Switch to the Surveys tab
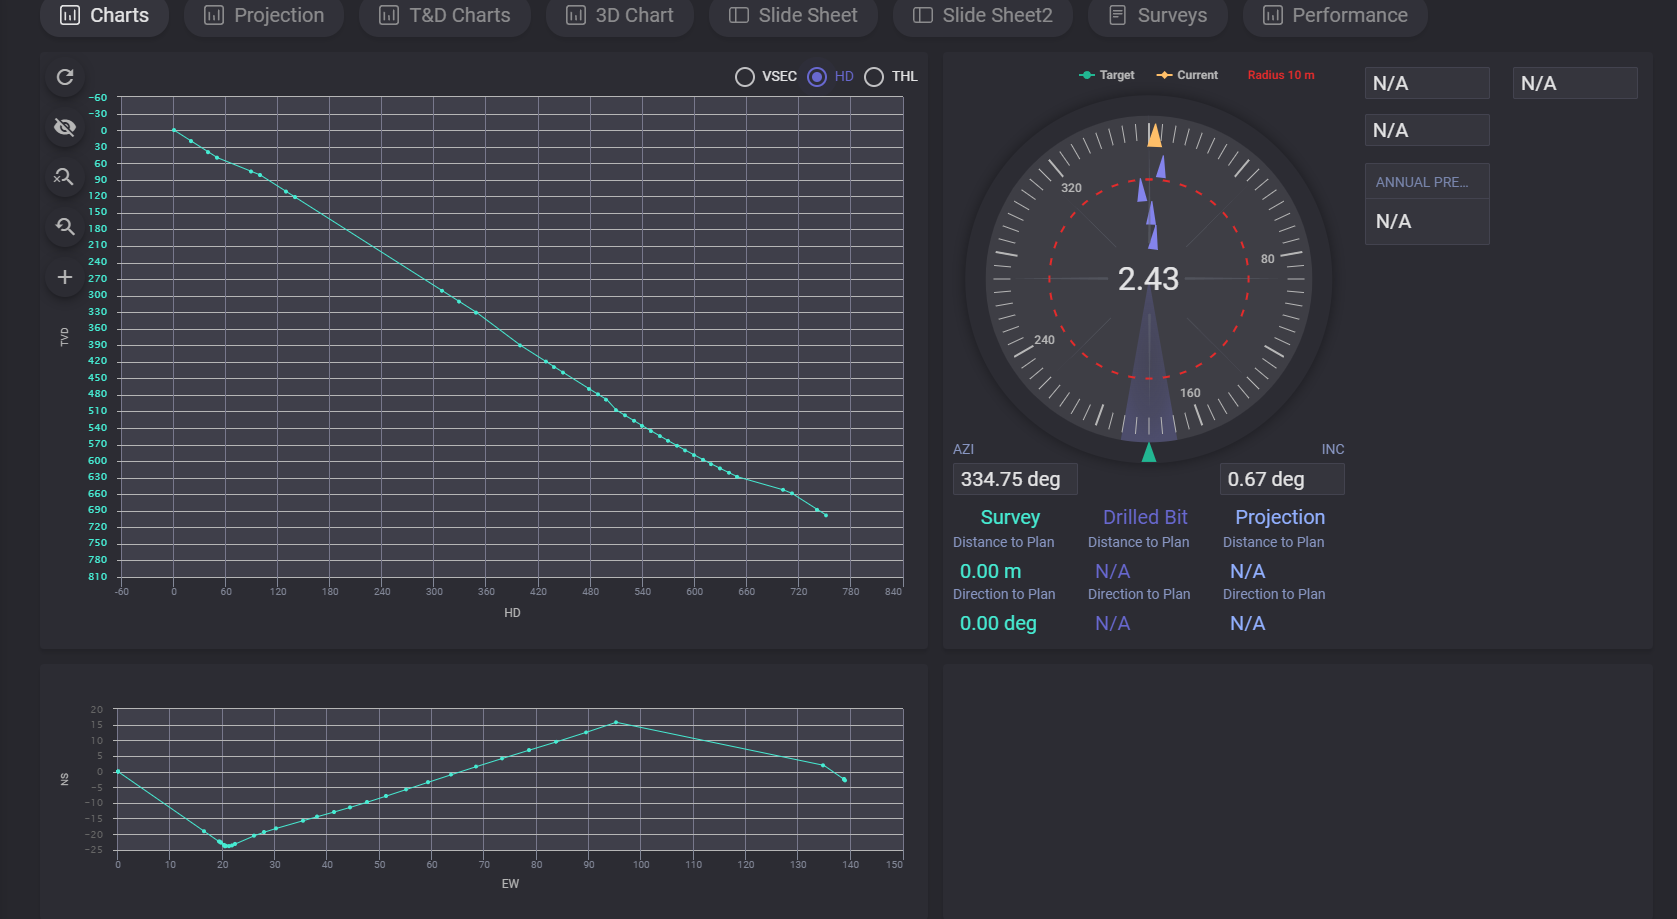 point(1158,16)
